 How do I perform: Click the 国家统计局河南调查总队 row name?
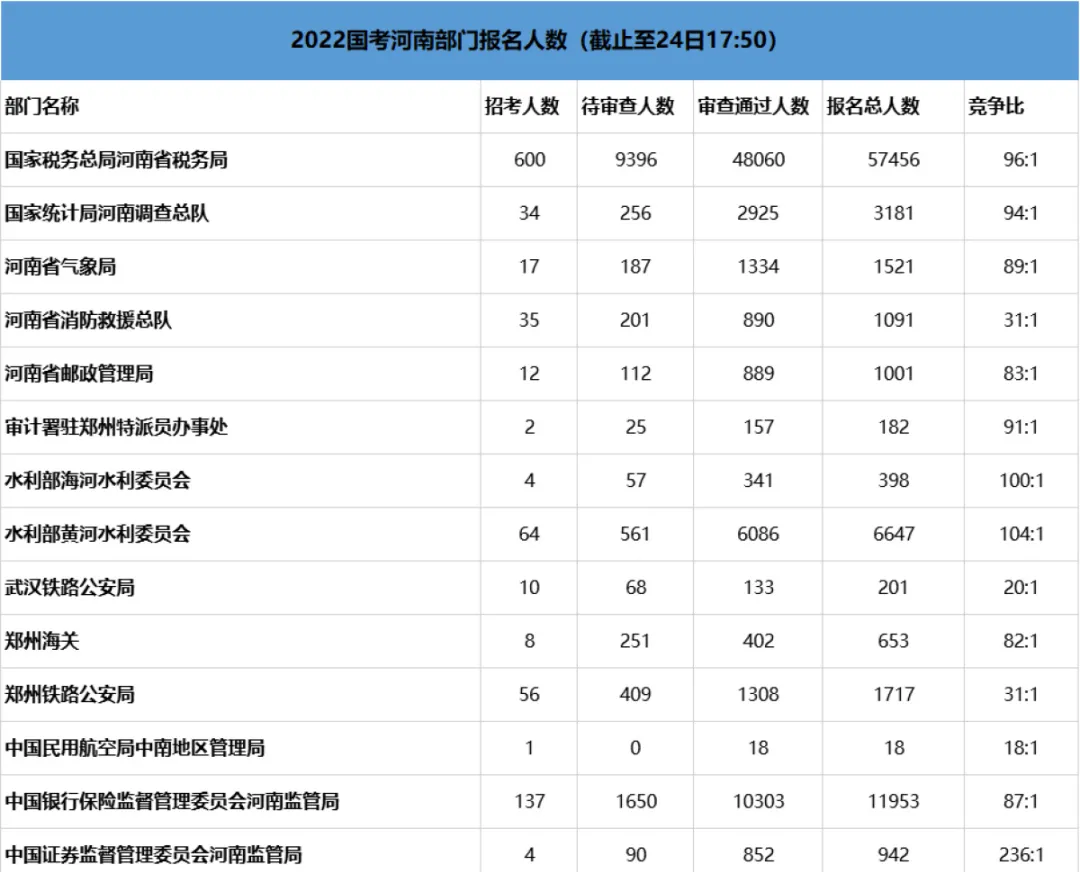(107, 213)
